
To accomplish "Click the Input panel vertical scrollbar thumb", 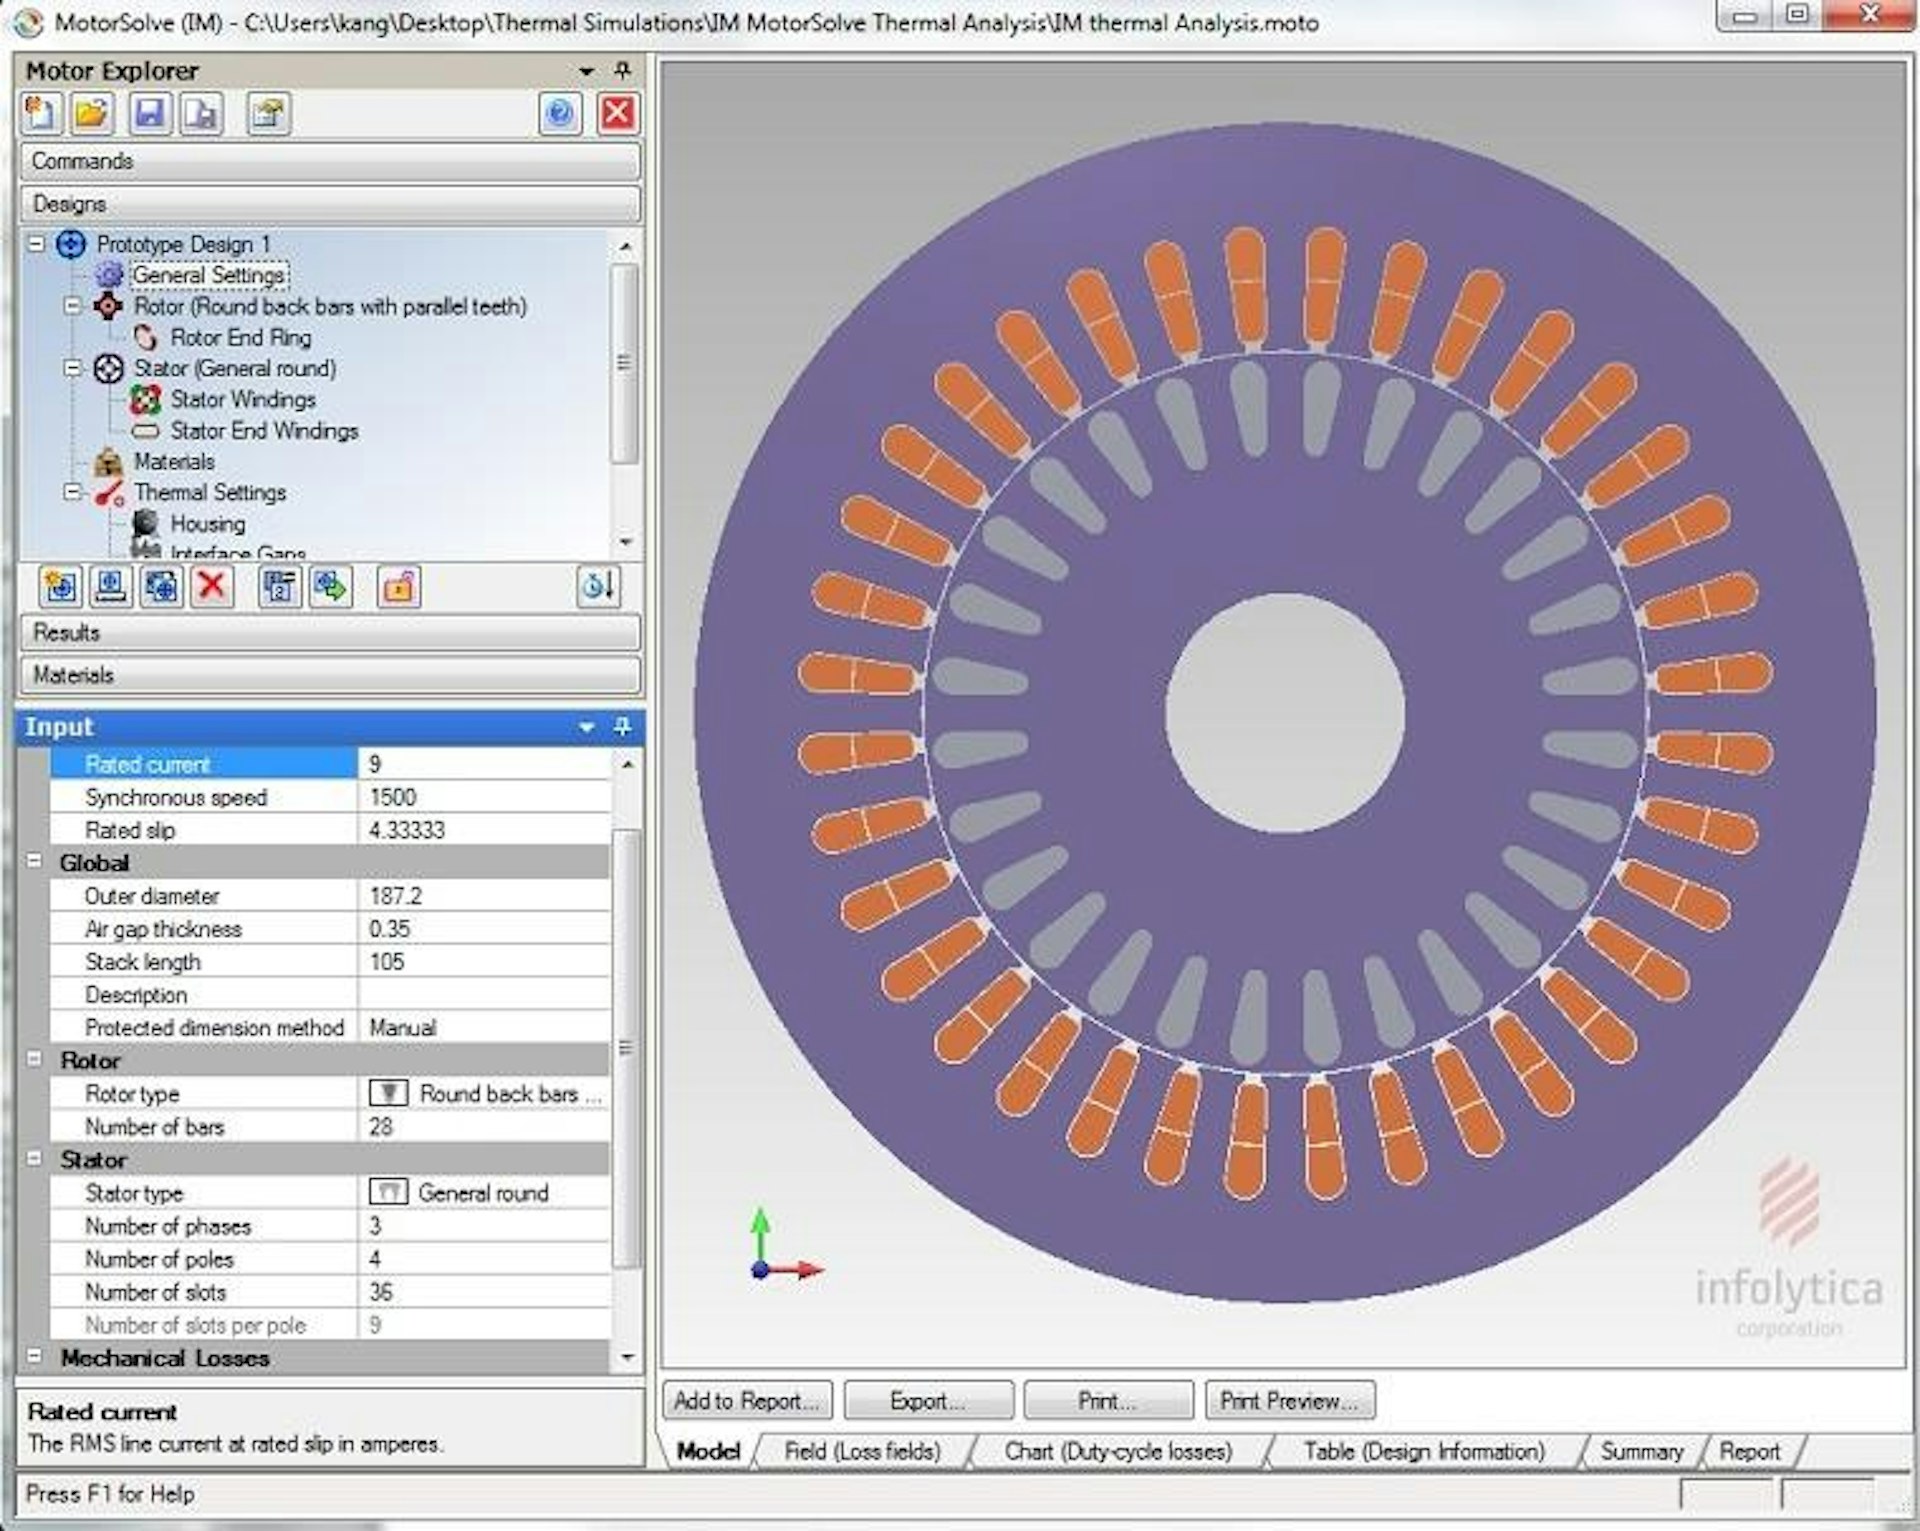I will [x=626, y=1045].
